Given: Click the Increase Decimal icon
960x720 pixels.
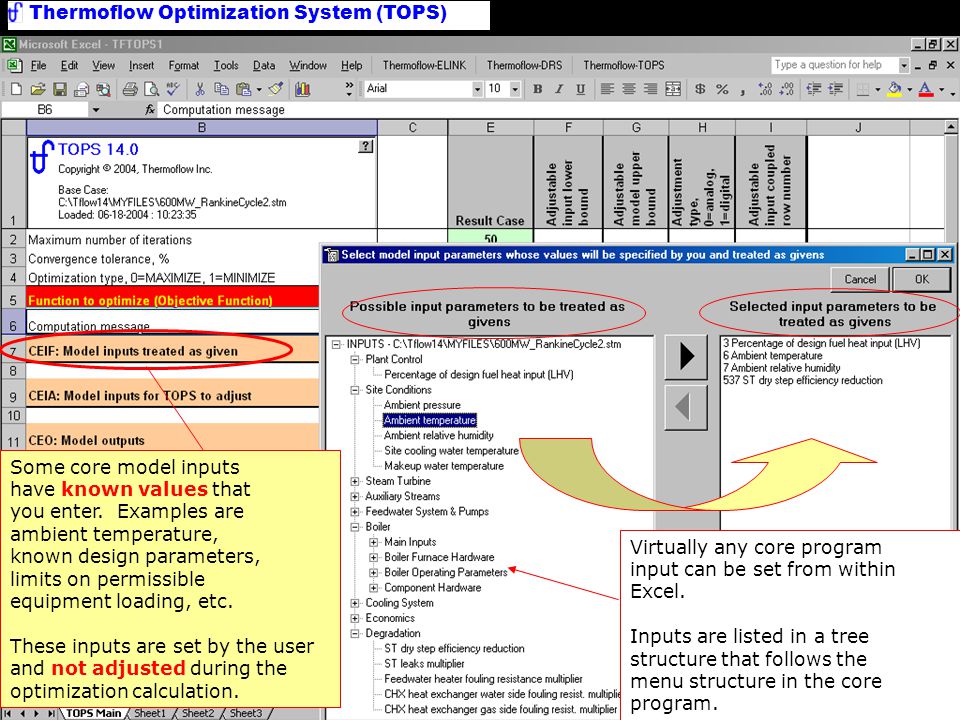Looking at the screenshot, I should click(x=765, y=89).
